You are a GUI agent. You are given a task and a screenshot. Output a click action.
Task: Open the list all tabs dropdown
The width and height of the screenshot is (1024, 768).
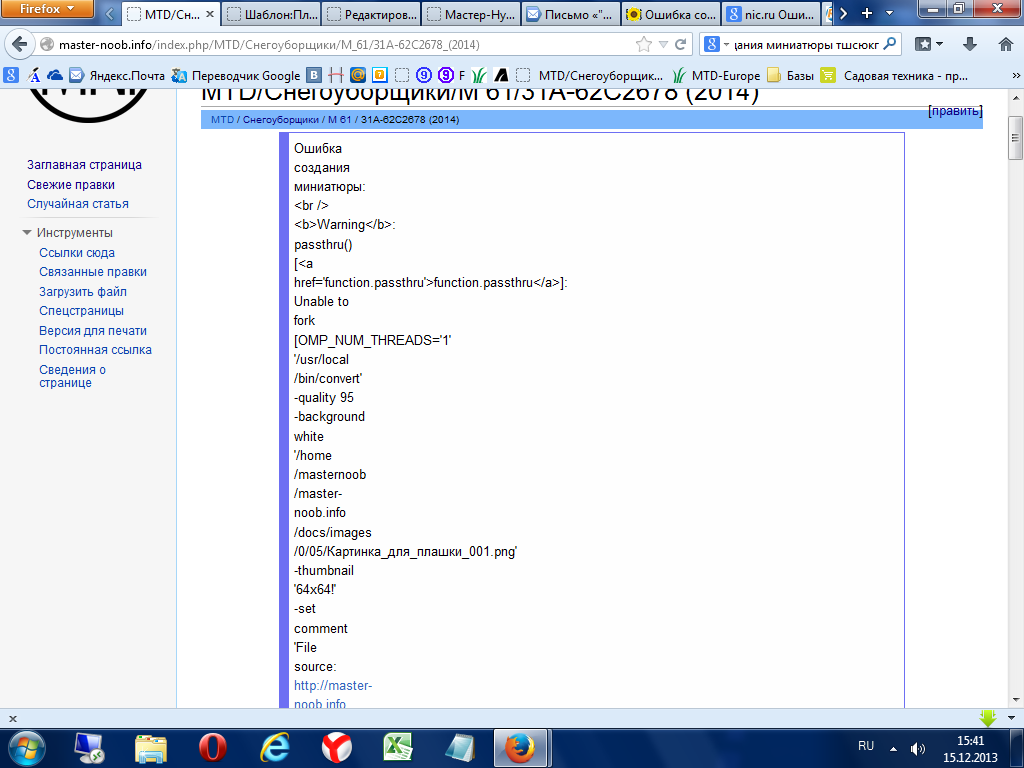pyautogui.click(x=889, y=13)
